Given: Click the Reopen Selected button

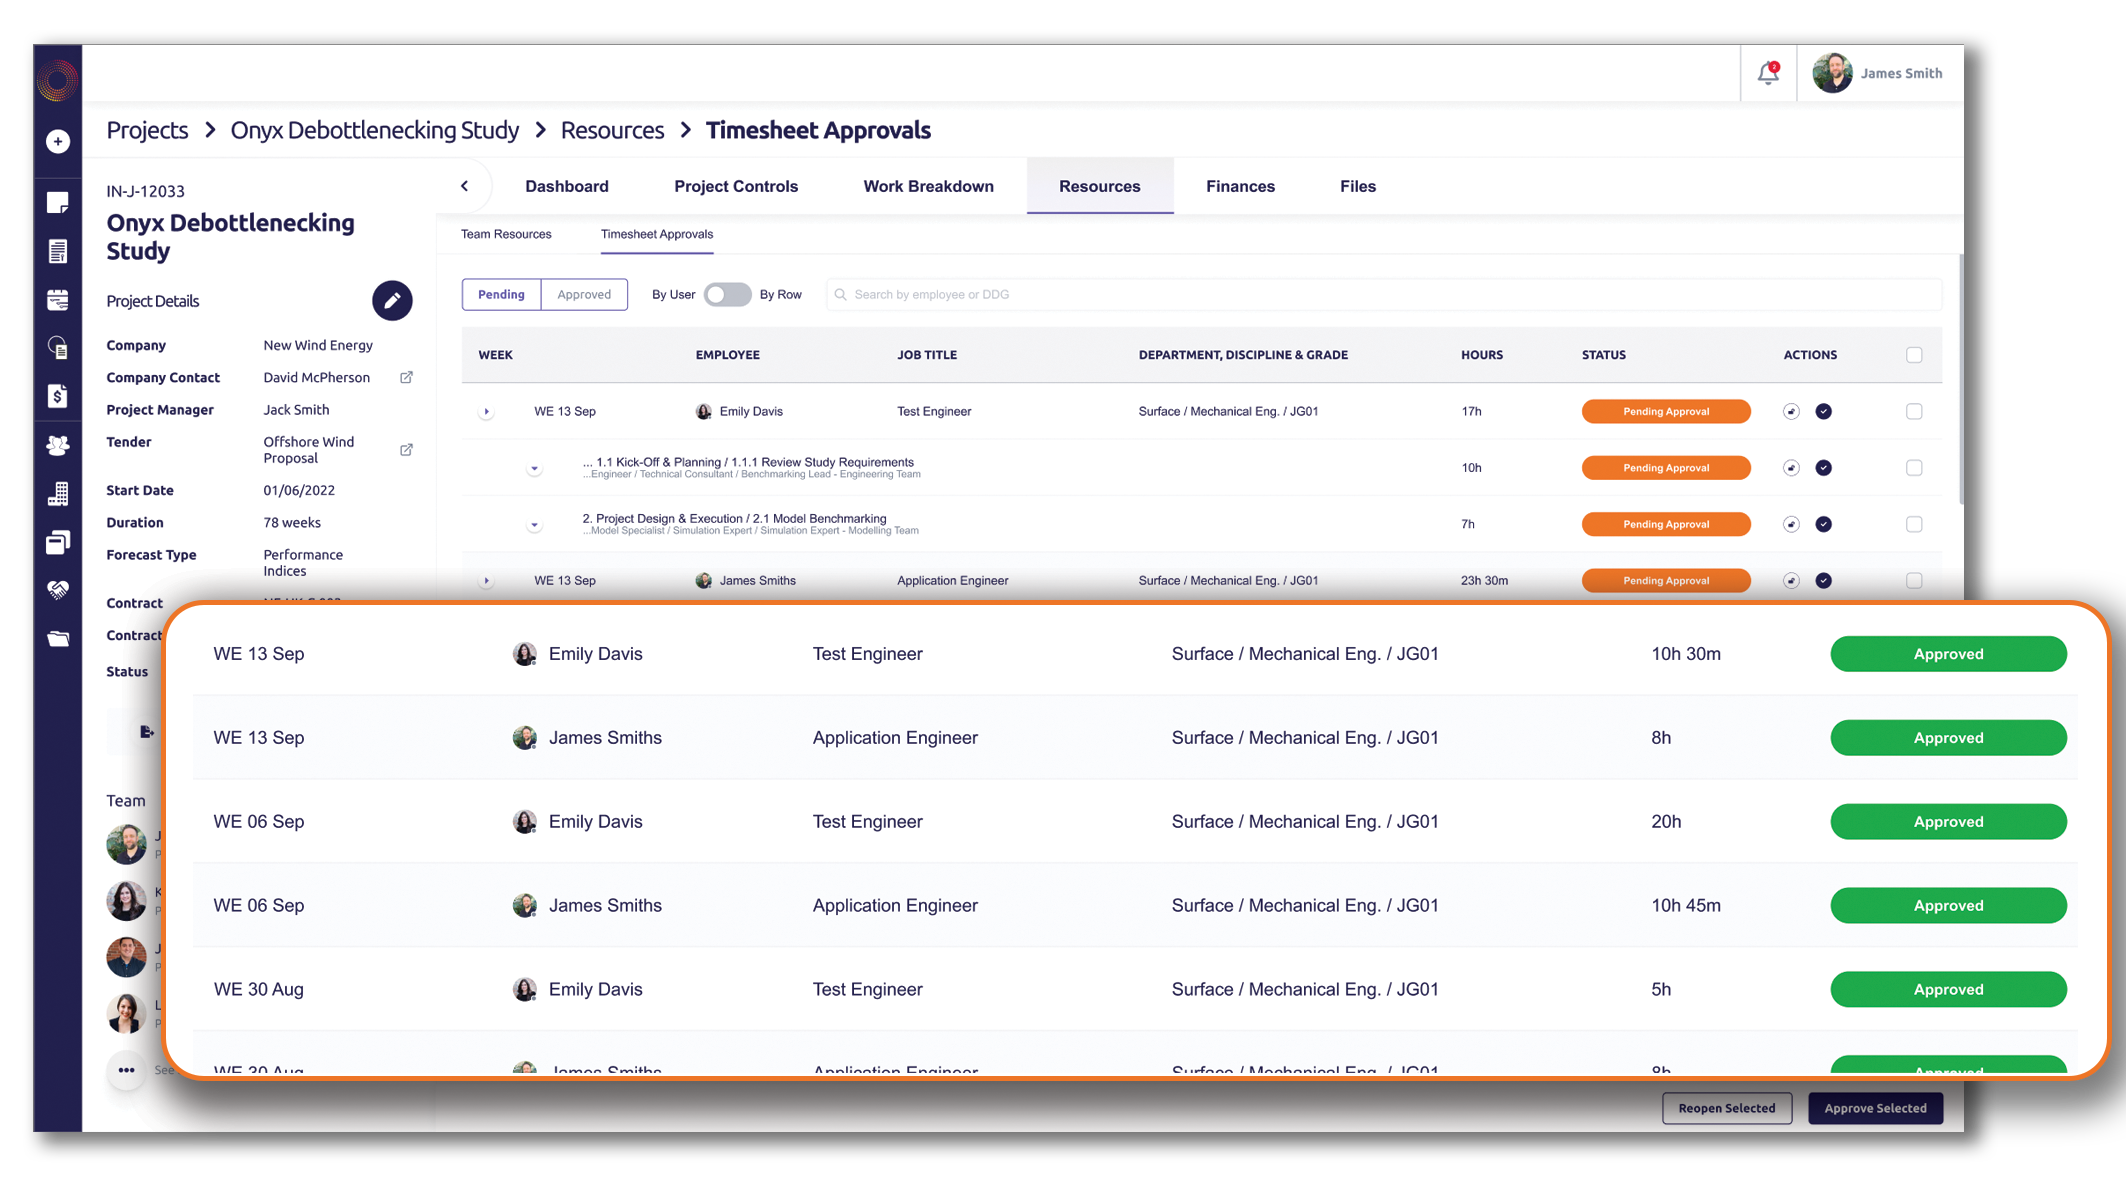Looking at the screenshot, I should point(1727,1108).
